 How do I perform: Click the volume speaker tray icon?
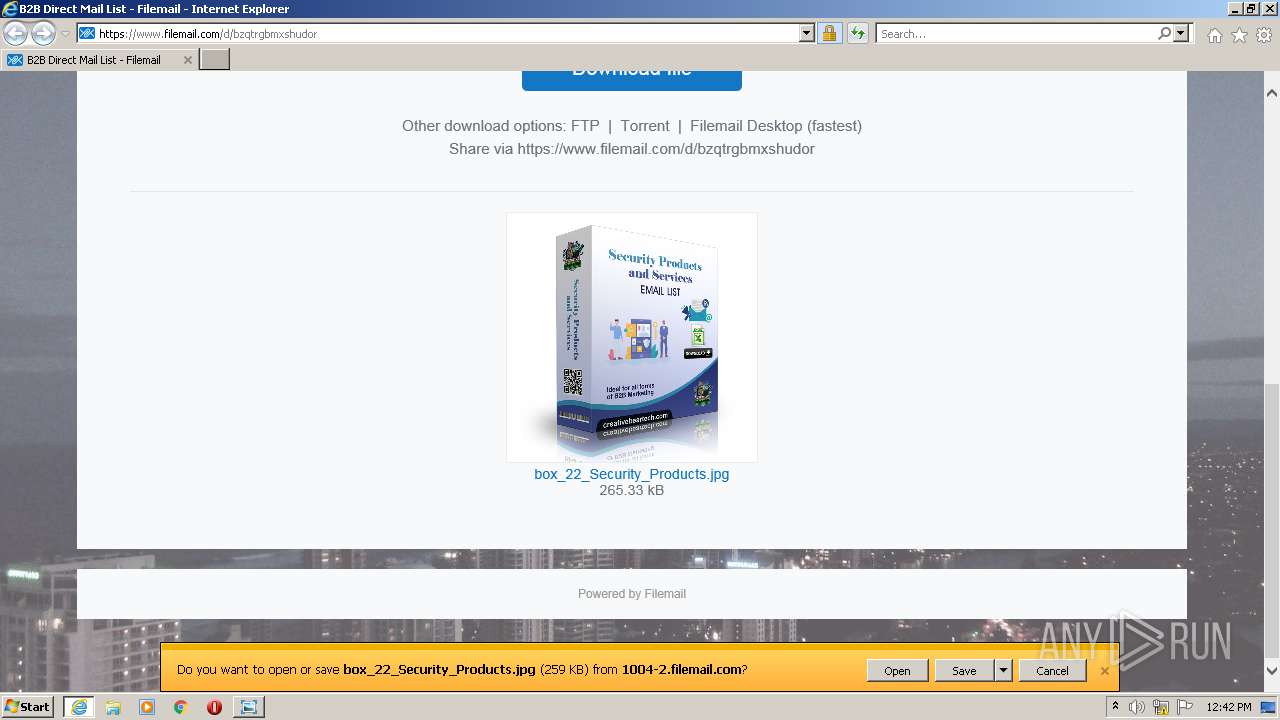pos(1137,707)
